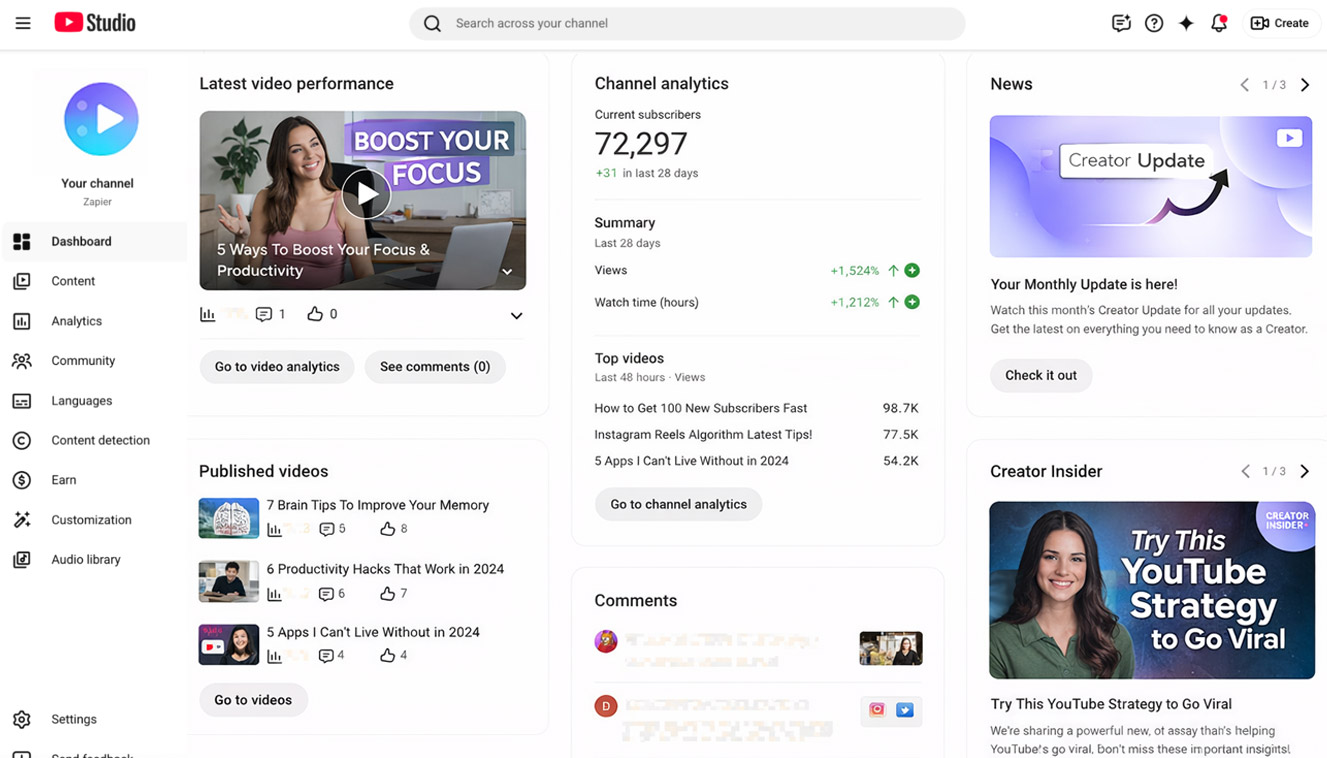The height and width of the screenshot is (758, 1327).
Task: Open the feedback inbox icon top right
Action: (1121, 22)
